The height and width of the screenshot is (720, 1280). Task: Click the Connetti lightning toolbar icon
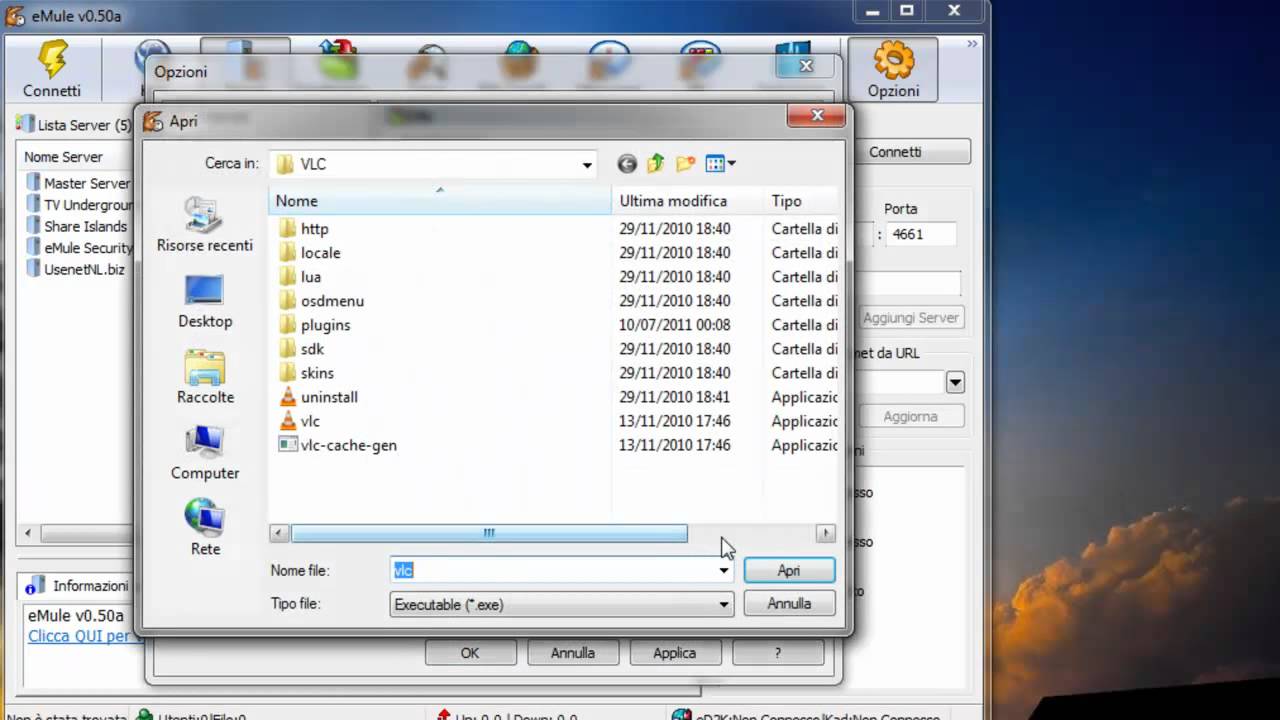[52, 69]
